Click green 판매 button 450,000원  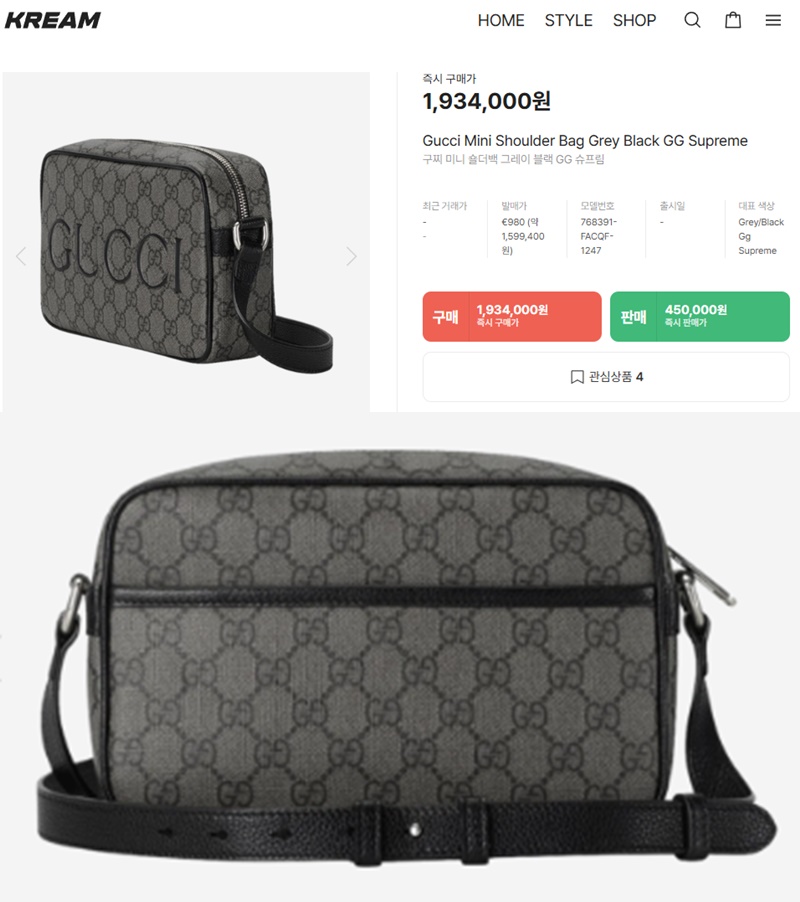(699, 316)
